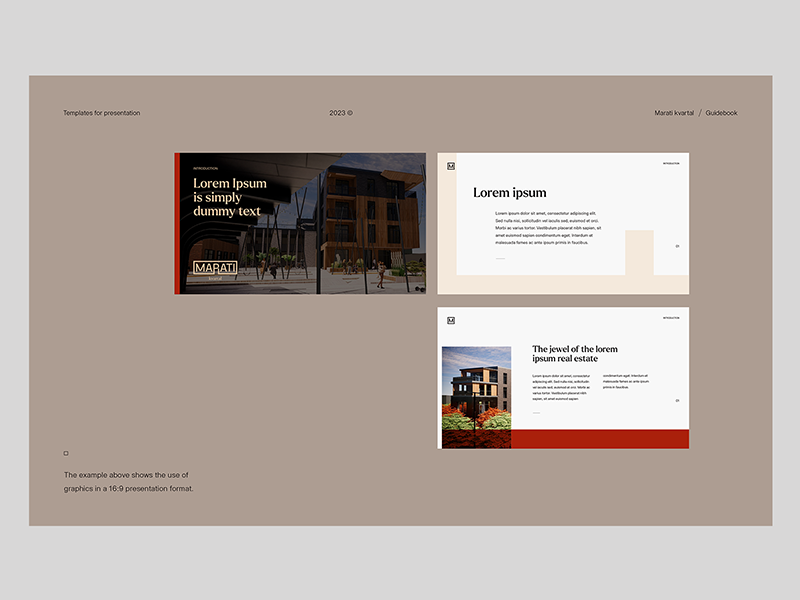
Task: Click the red band beneath the real estate slide
Action: point(600,438)
